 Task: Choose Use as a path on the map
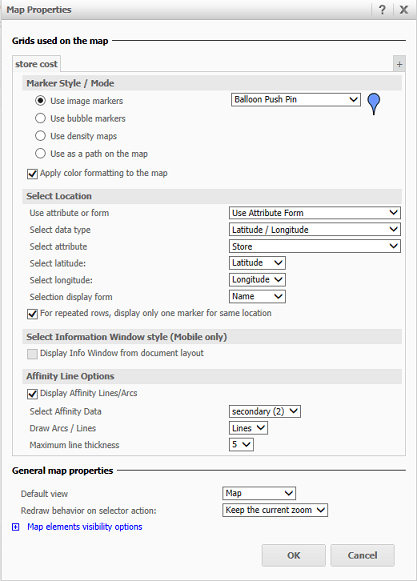(40, 153)
